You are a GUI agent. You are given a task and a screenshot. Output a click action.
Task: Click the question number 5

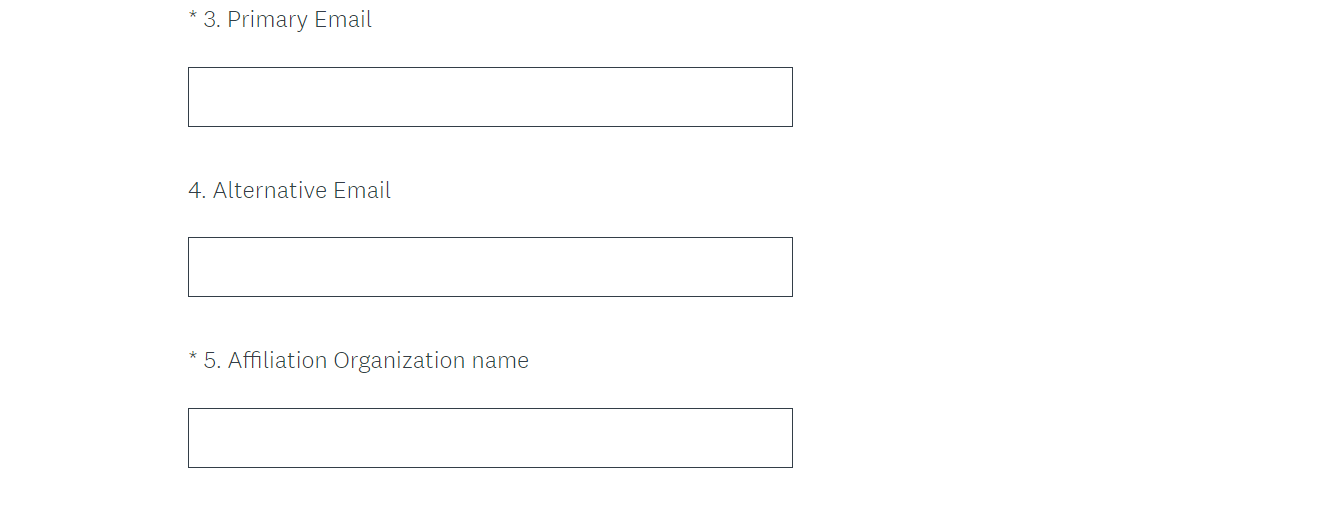(211, 360)
